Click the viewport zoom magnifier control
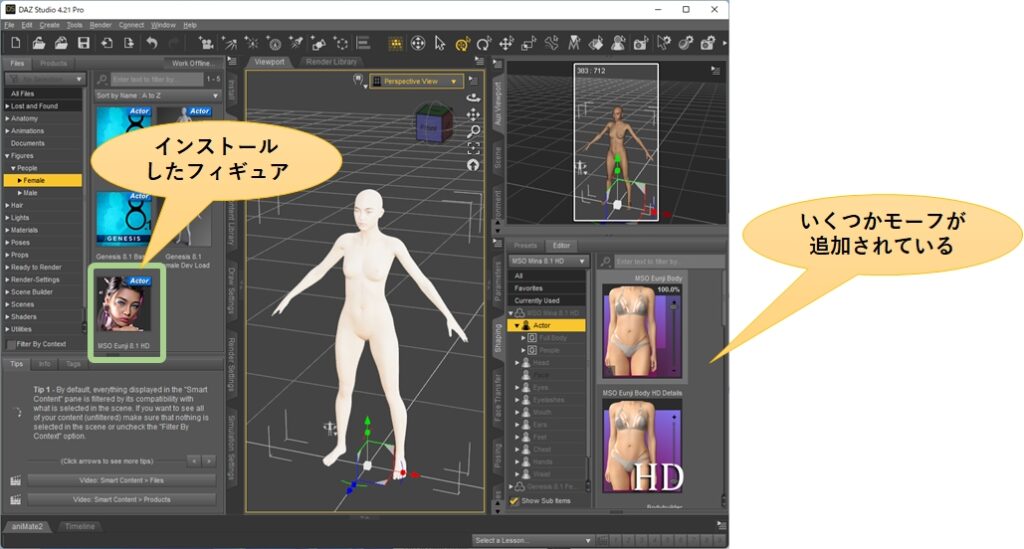This screenshot has height=549, width=1024. [473, 131]
